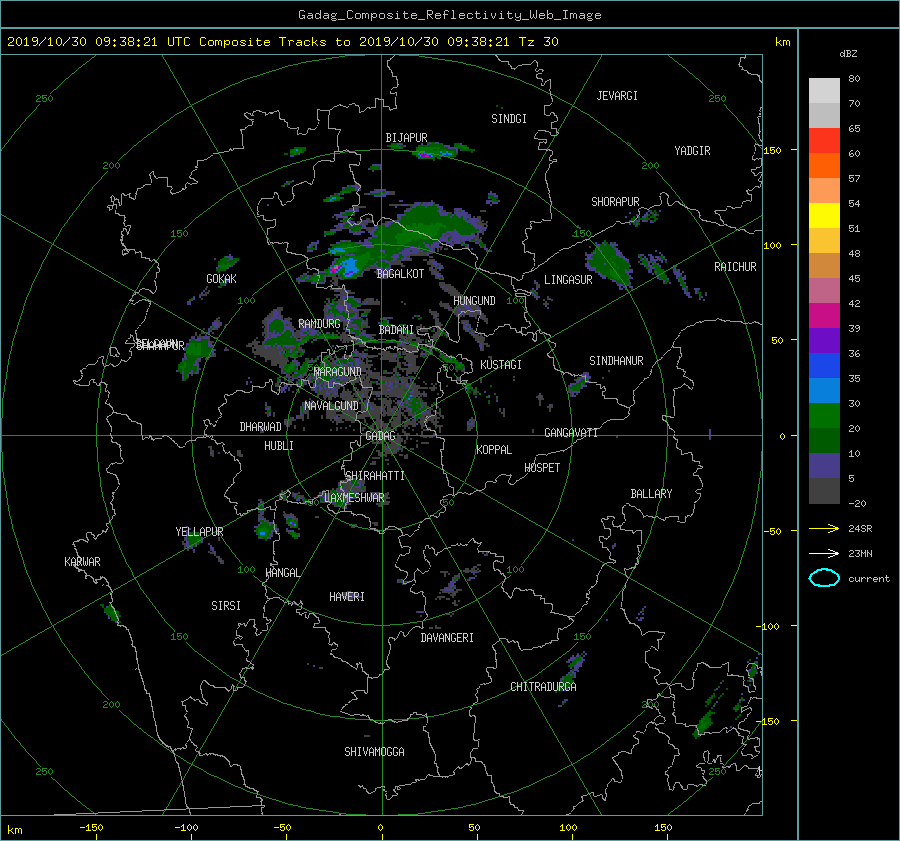
Task: Click the BADAMI city label
Action: coord(396,330)
